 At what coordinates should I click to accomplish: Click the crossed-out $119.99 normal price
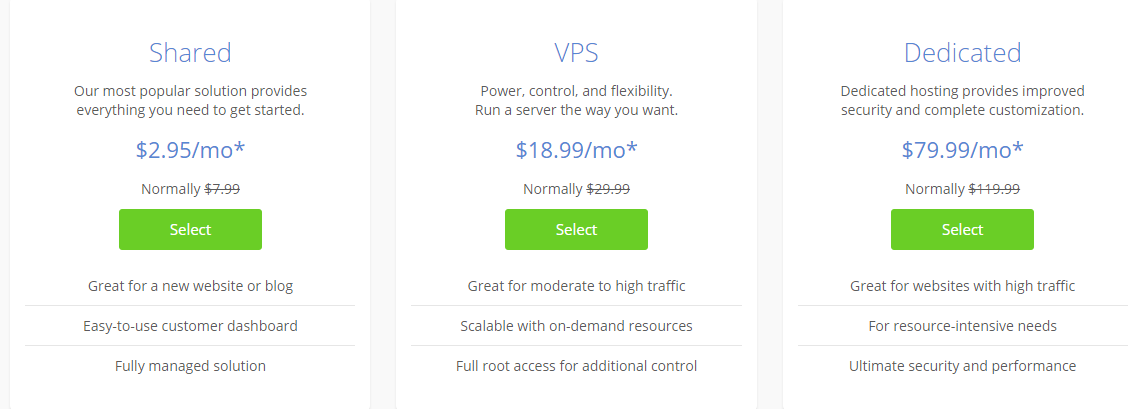tap(994, 189)
